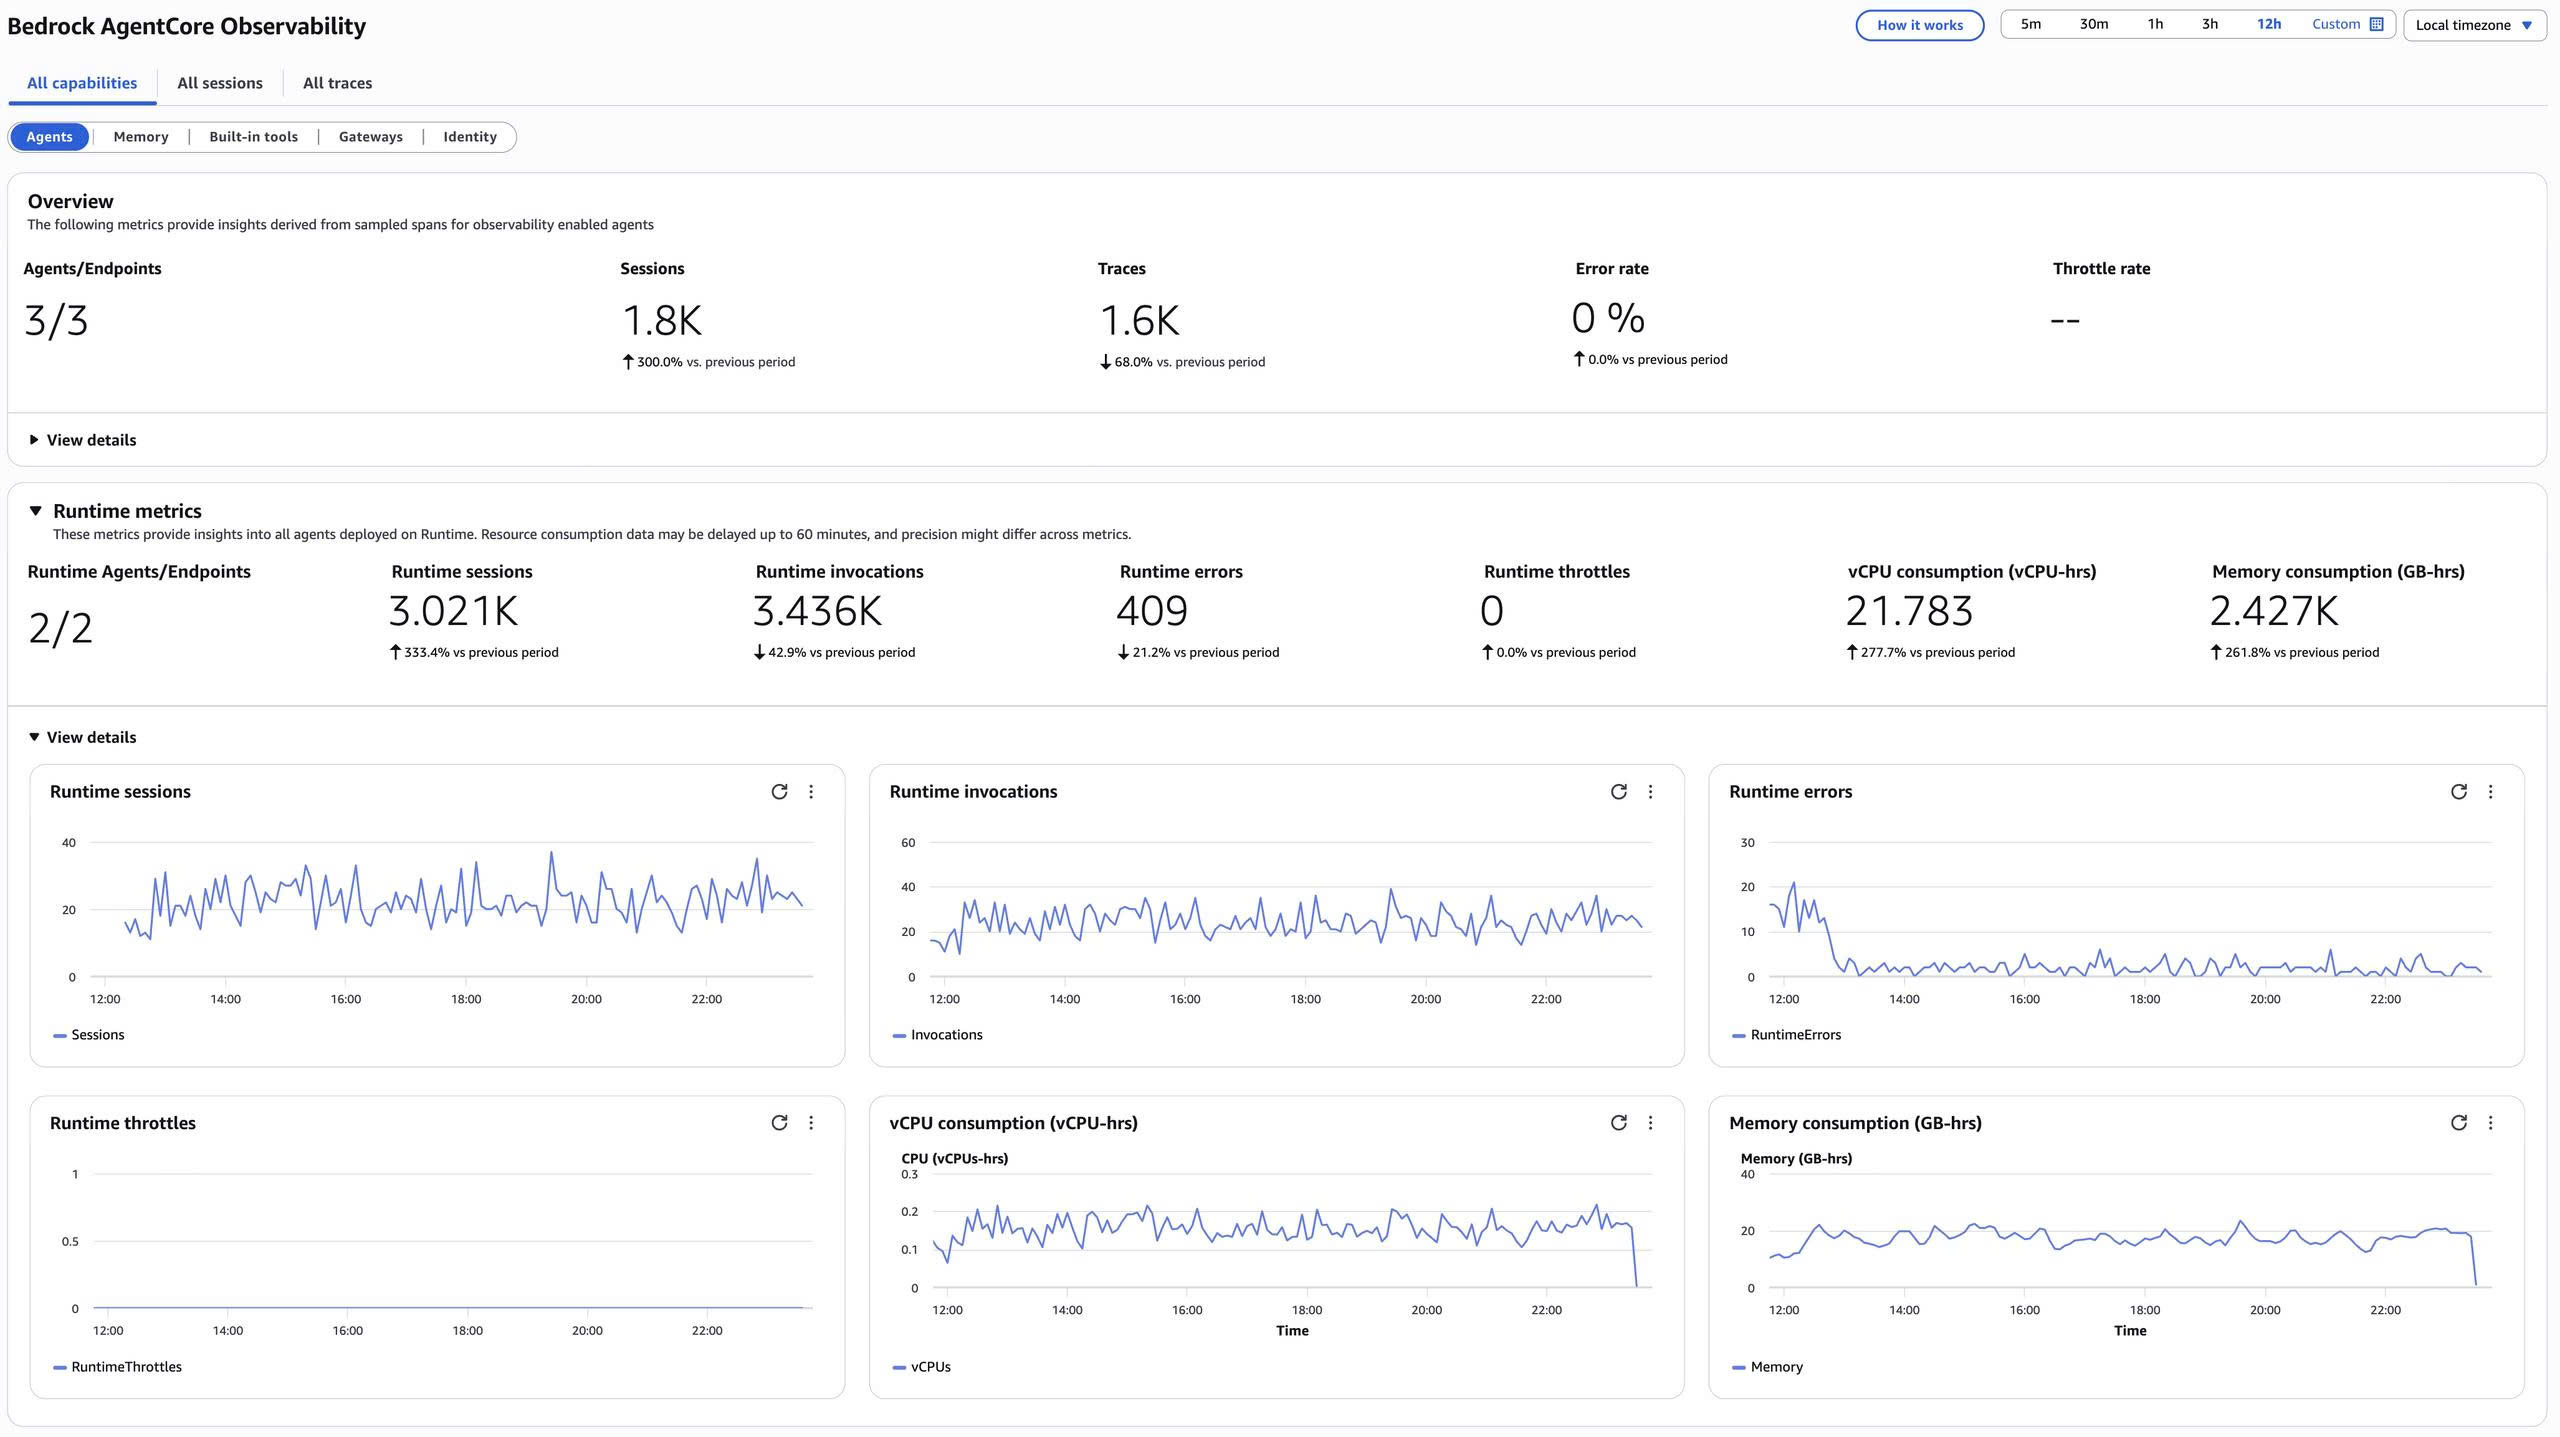The width and height of the screenshot is (2560, 1437).
Task: Switch to All capabilities tab
Action: 82,83
